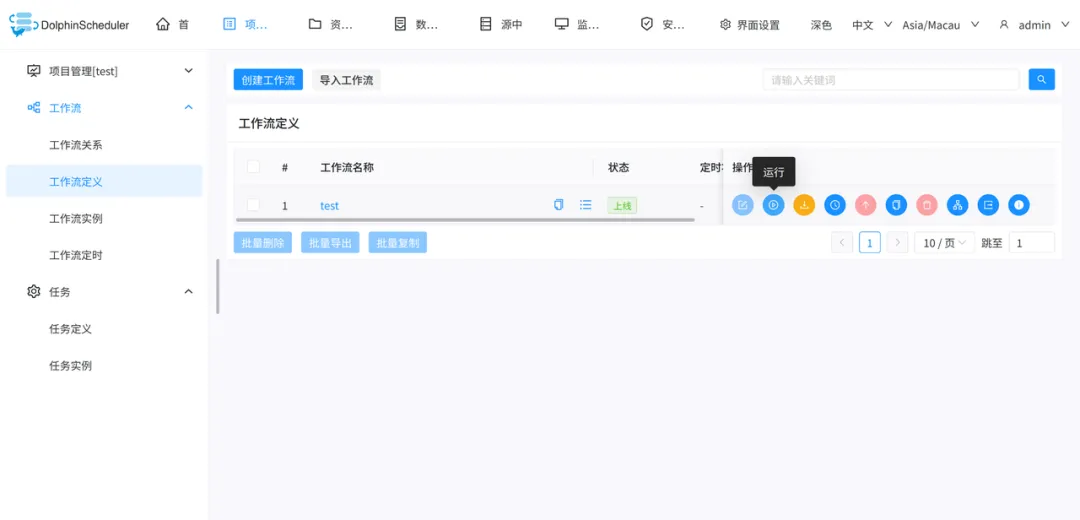The image size is (1080, 520).
Task: Click the admin user icon
Action: coord(1004,25)
